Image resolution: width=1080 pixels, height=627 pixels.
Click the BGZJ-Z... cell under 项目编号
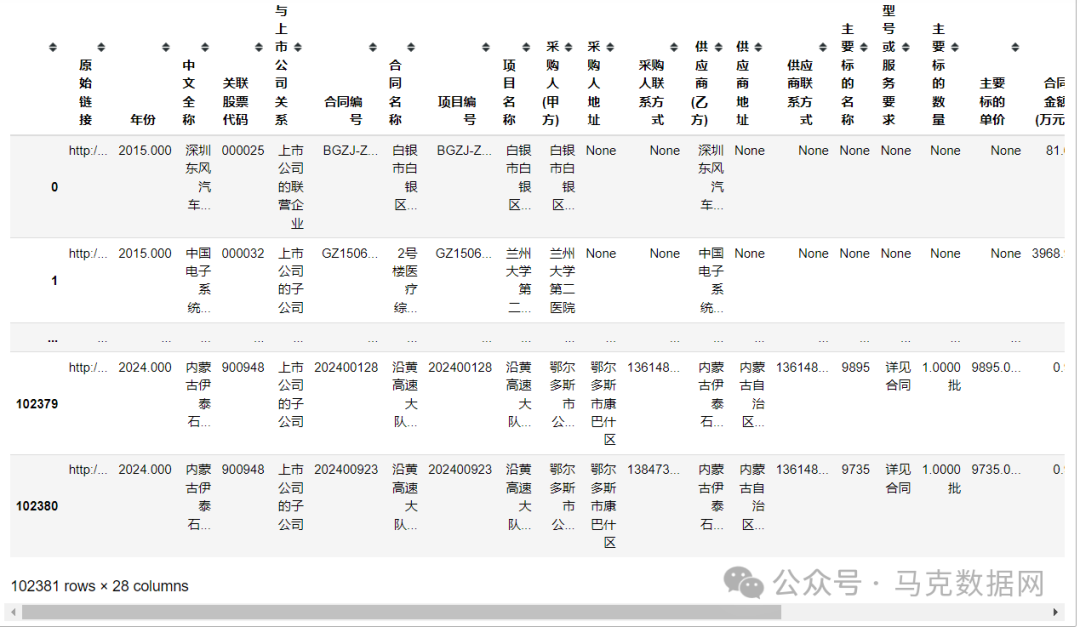(464, 150)
